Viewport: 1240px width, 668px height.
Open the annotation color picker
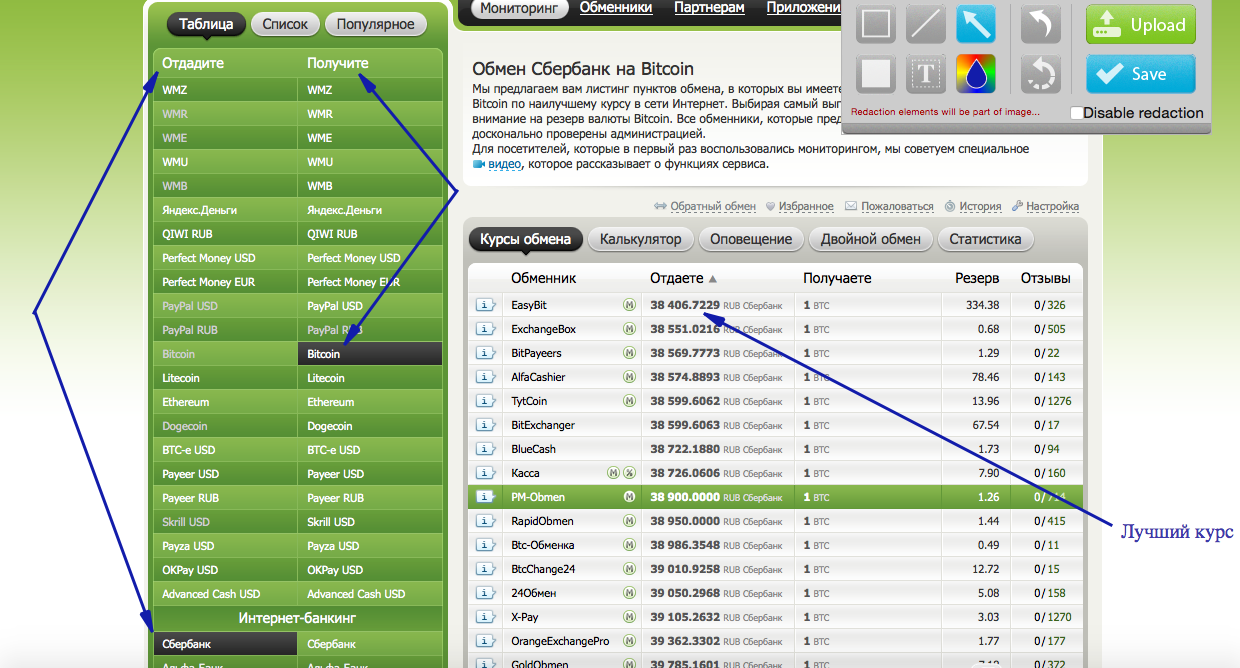tap(976, 73)
